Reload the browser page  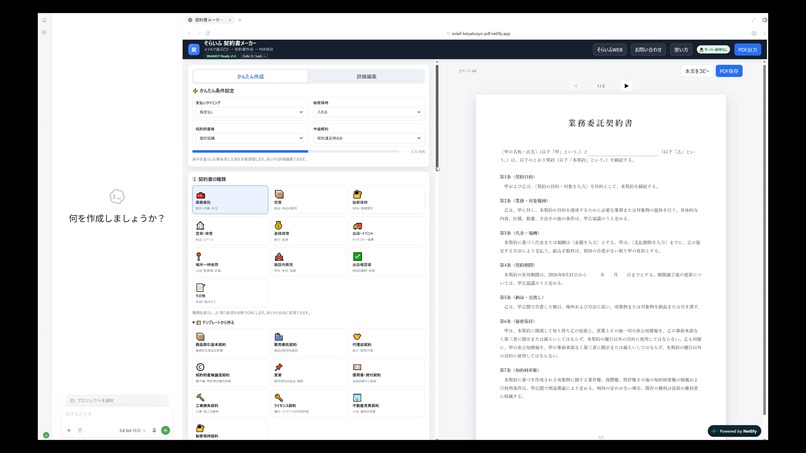tap(208, 33)
